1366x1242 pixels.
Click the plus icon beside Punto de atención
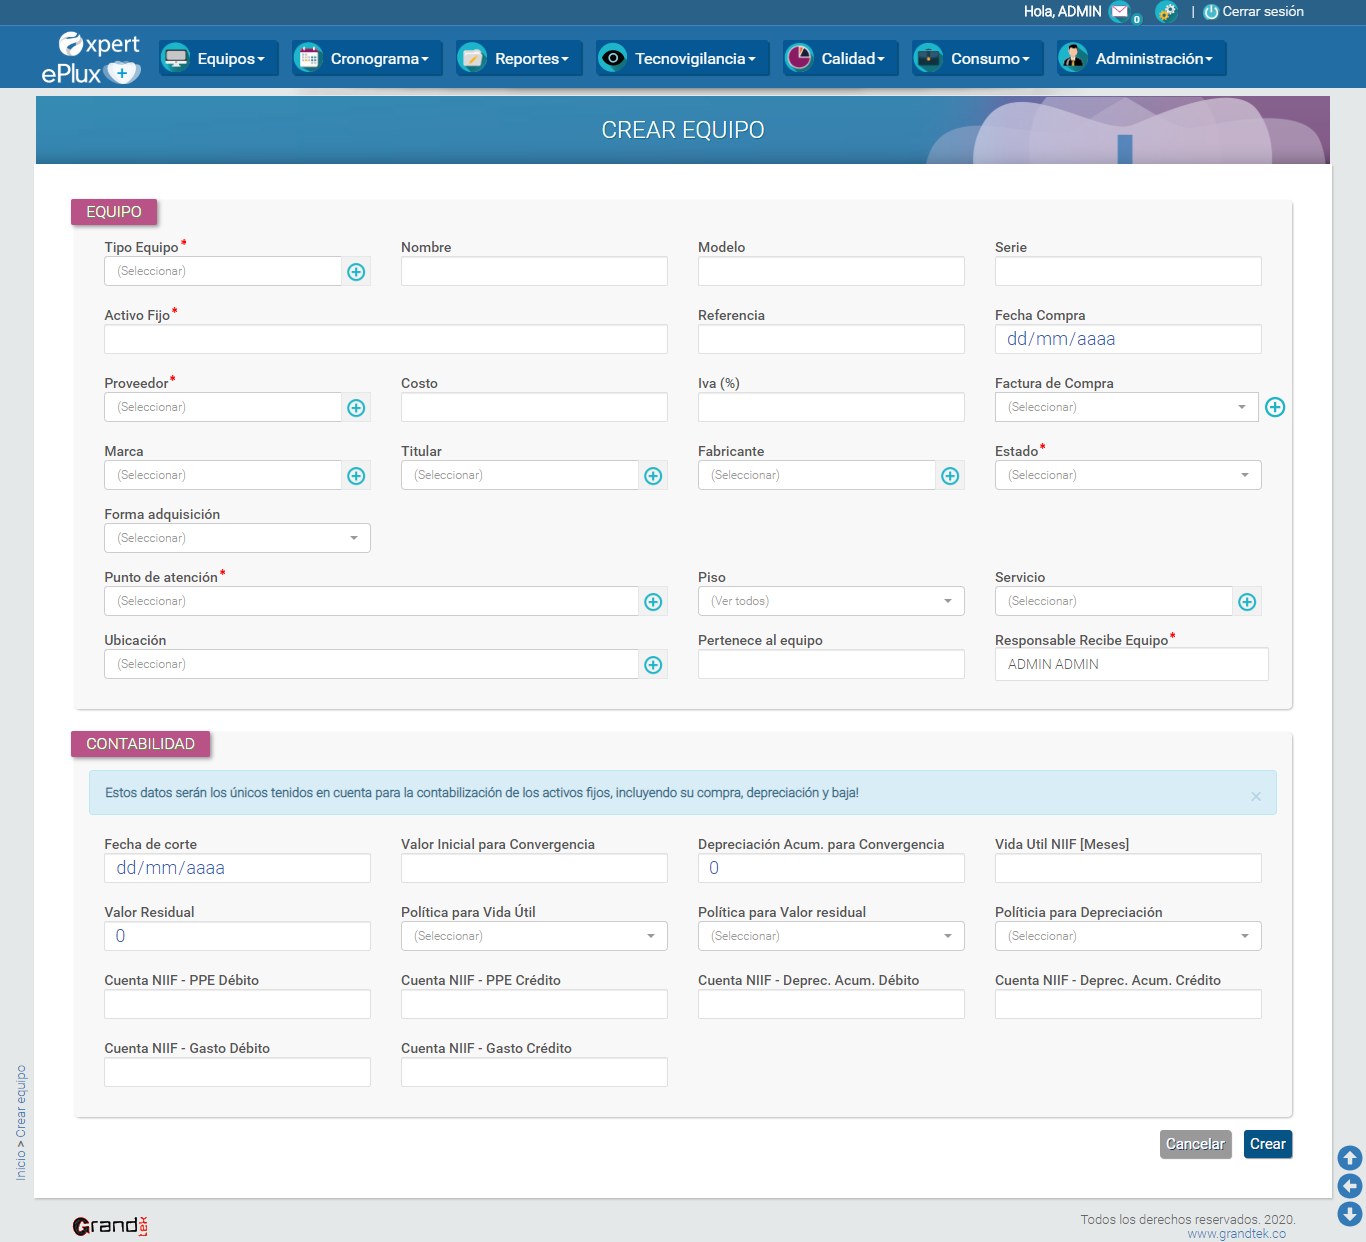(x=653, y=602)
